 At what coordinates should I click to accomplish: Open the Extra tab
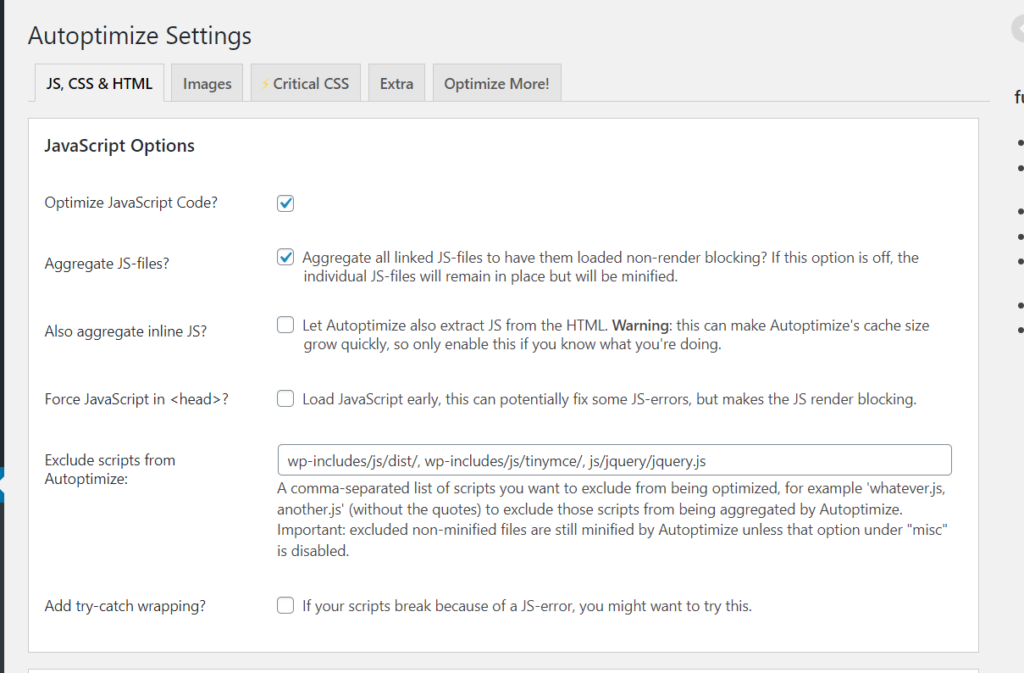point(396,84)
